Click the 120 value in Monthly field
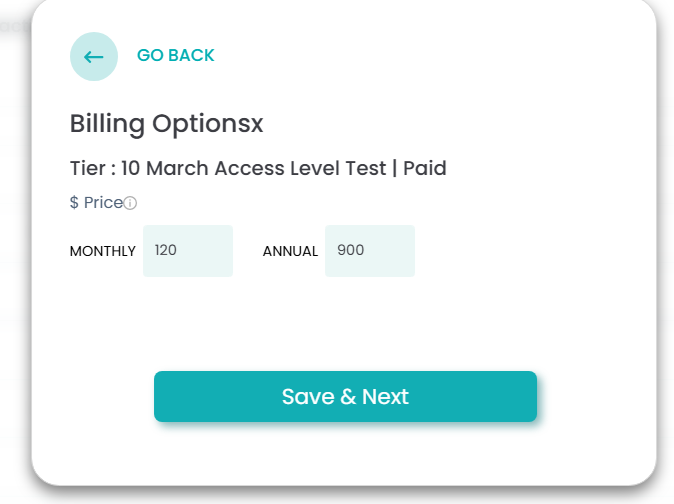This screenshot has height=504, width=674. click(x=166, y=251)
